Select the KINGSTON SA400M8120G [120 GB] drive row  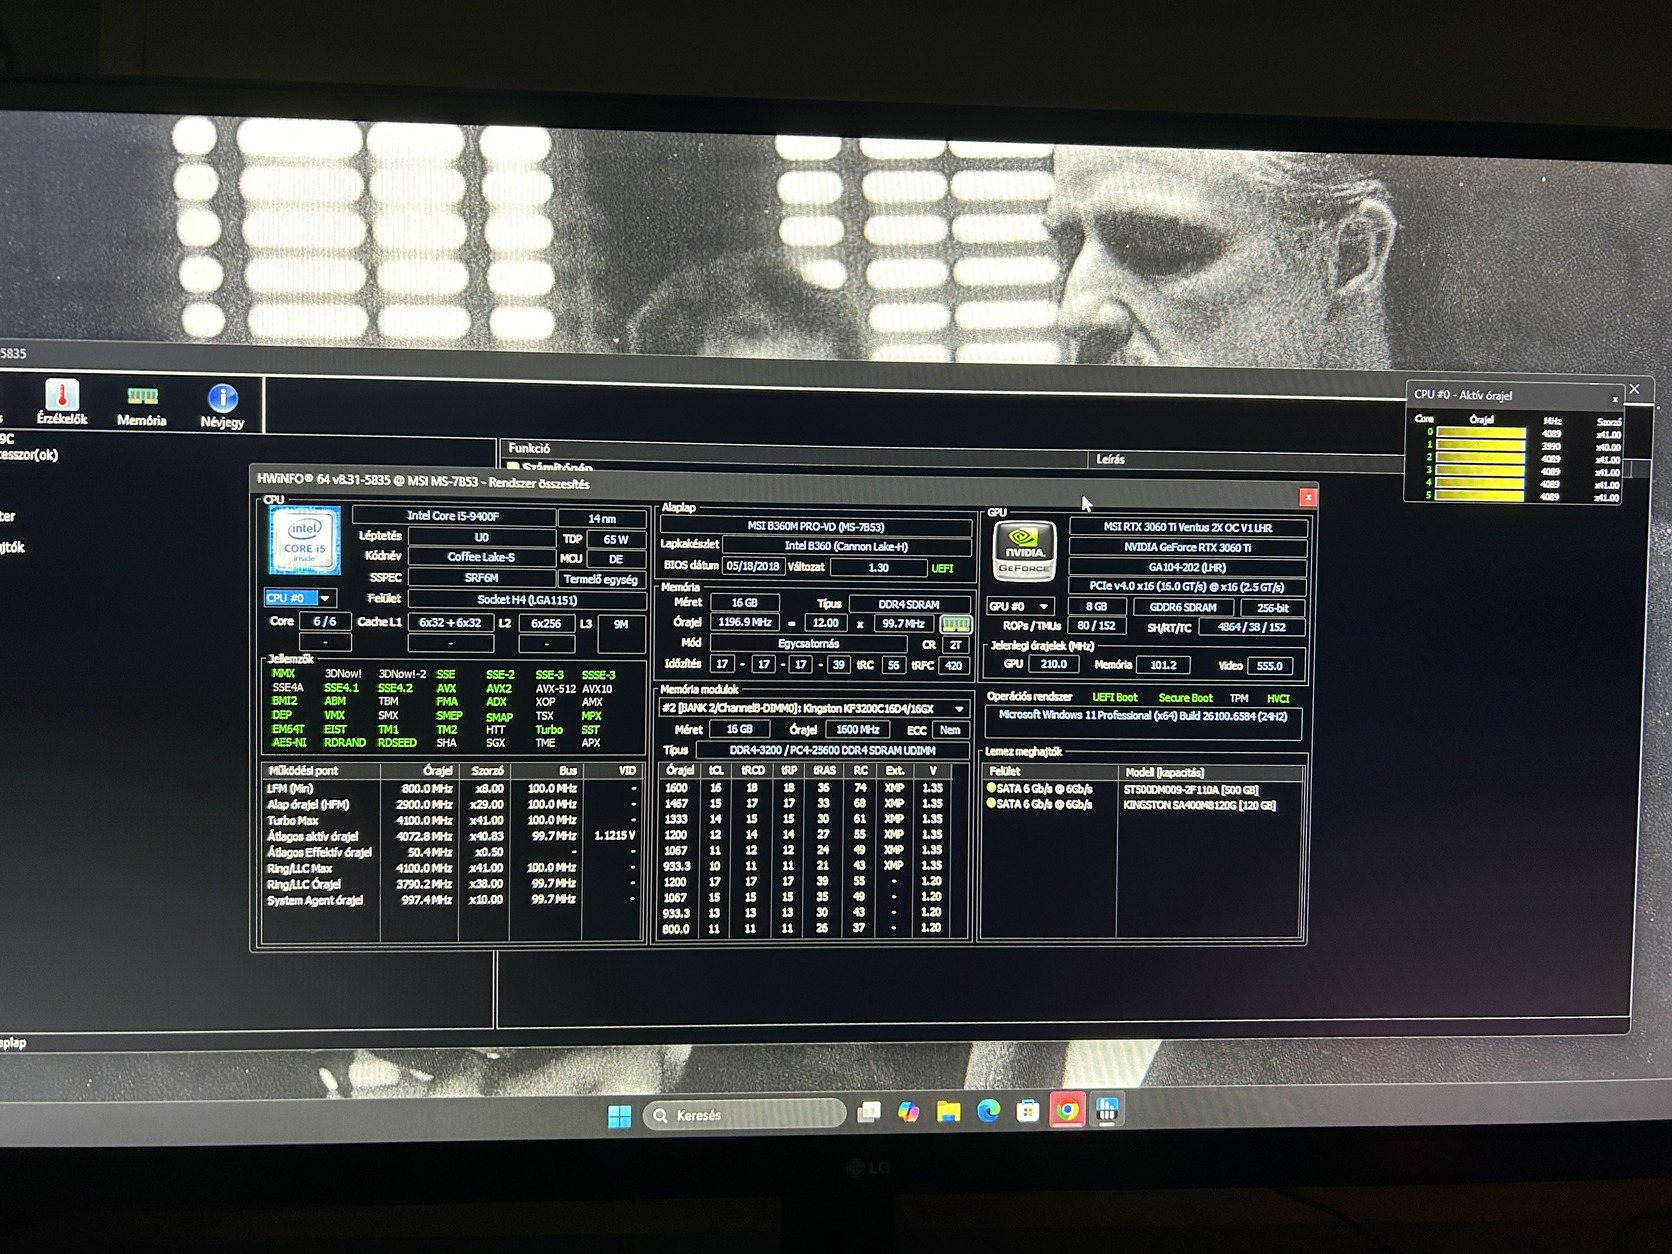(x=1143, y=805)
